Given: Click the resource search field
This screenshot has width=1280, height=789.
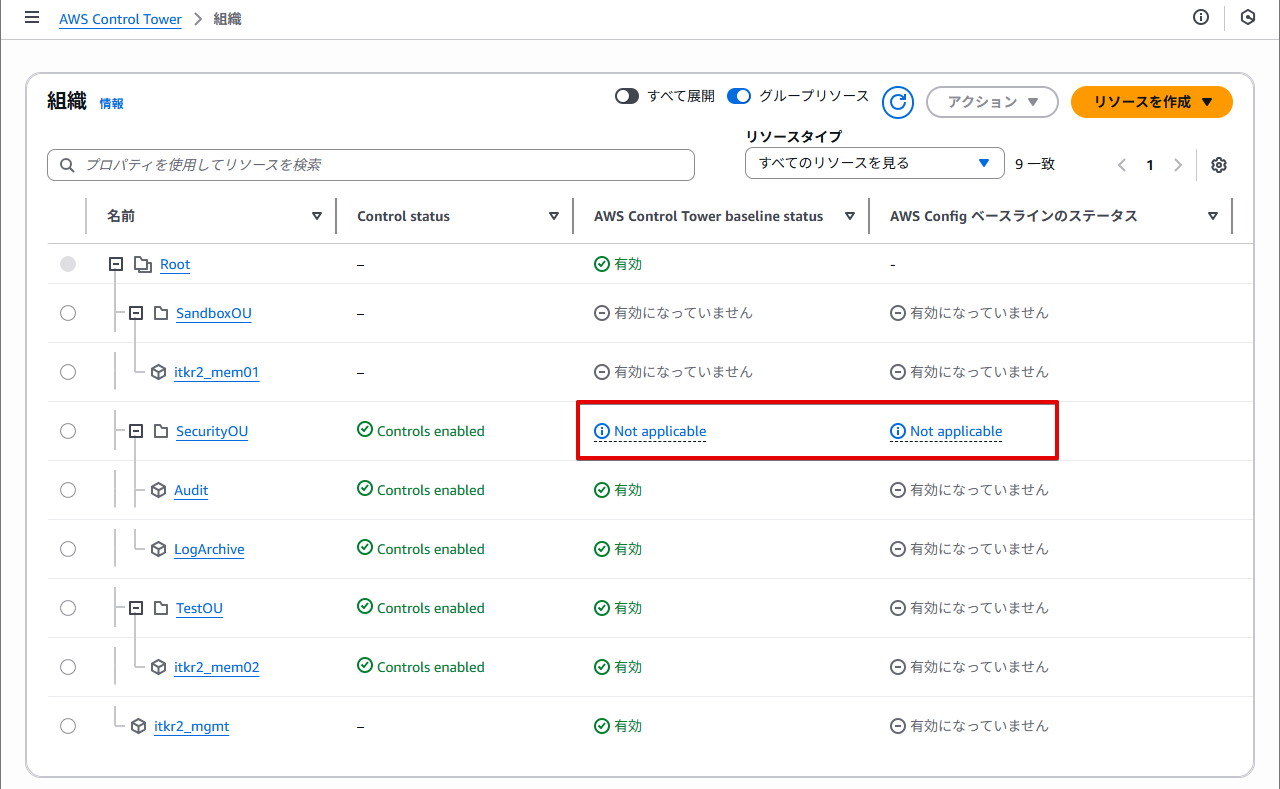Looking at the screenshot, I should [x=370, y=165].
